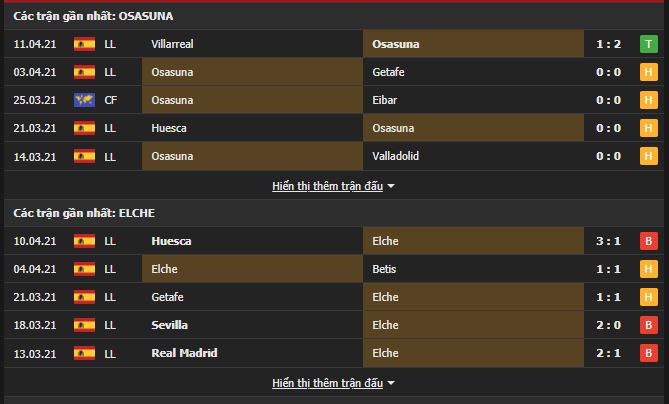Click CF competition label on Eibar row
The width and height of the screenshot is (669, 404).
point(111,100)
